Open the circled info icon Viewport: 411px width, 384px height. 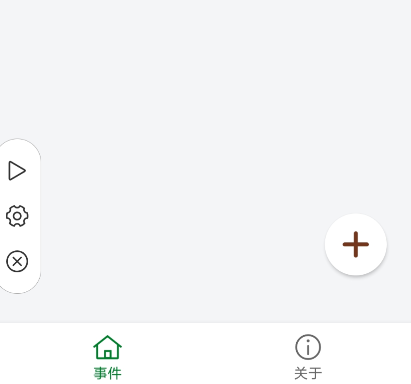tap(308, 347)
